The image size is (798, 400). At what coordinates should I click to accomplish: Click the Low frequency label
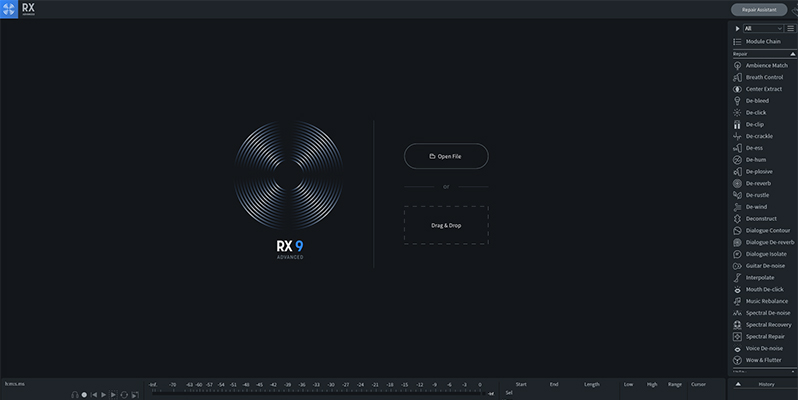pyautogui.click(x=629, y=384)
